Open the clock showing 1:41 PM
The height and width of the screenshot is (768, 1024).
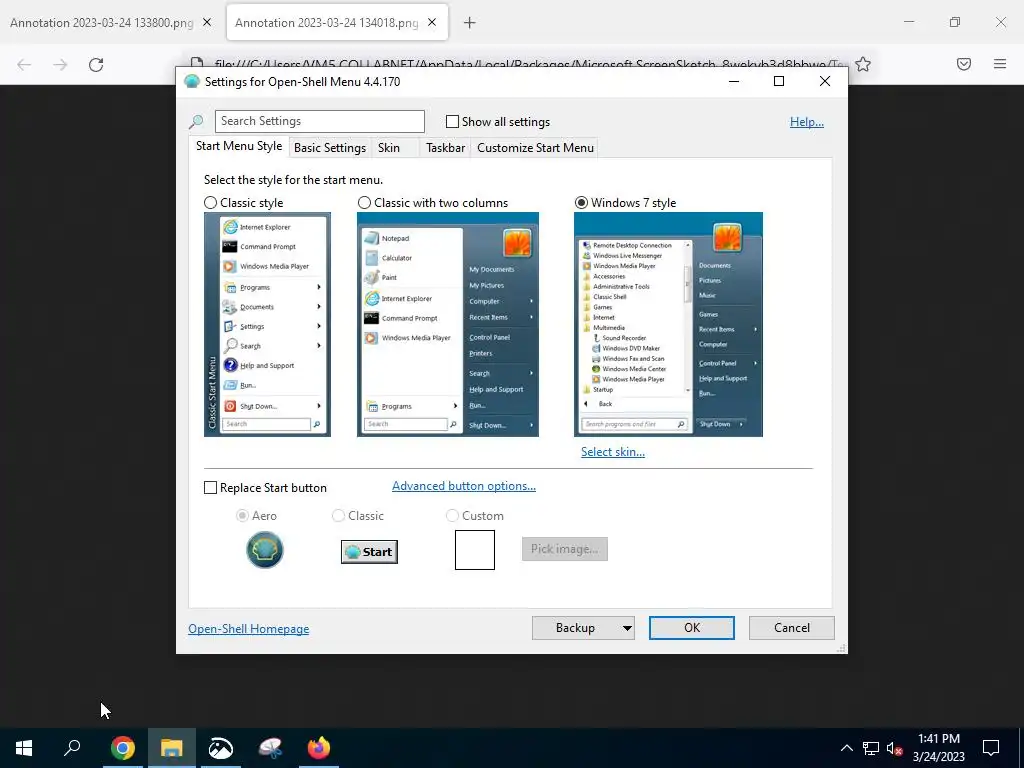(938, 748)
